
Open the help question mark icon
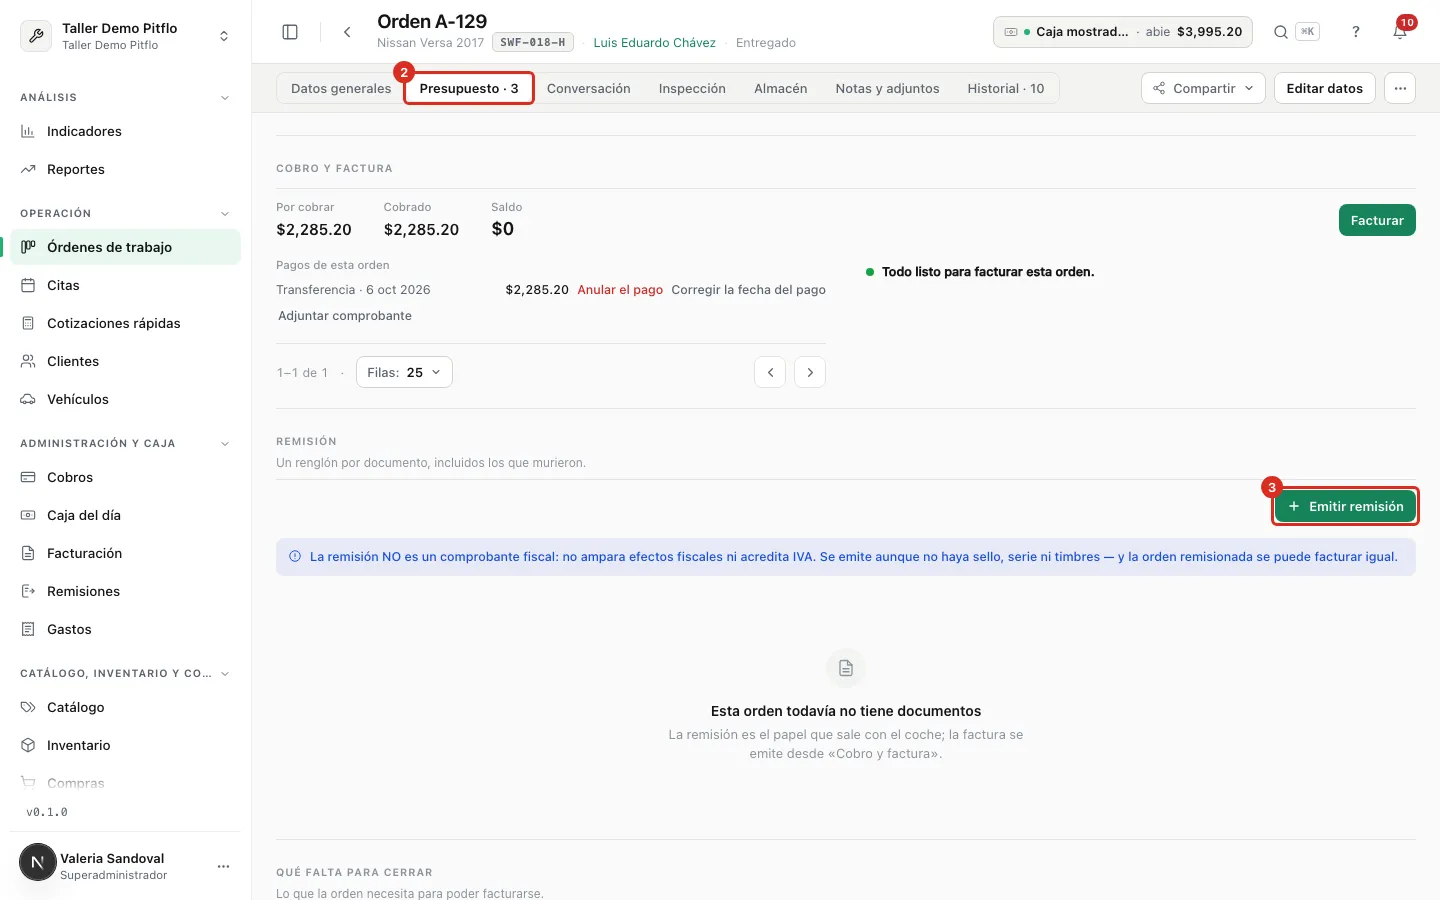pyautogui.click(x=1356, y=32)
